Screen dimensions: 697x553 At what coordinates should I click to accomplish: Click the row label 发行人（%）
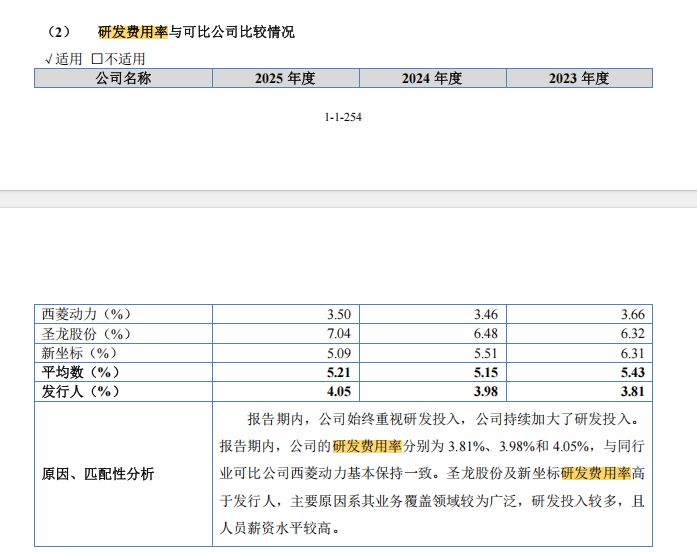tap(80, 392)
